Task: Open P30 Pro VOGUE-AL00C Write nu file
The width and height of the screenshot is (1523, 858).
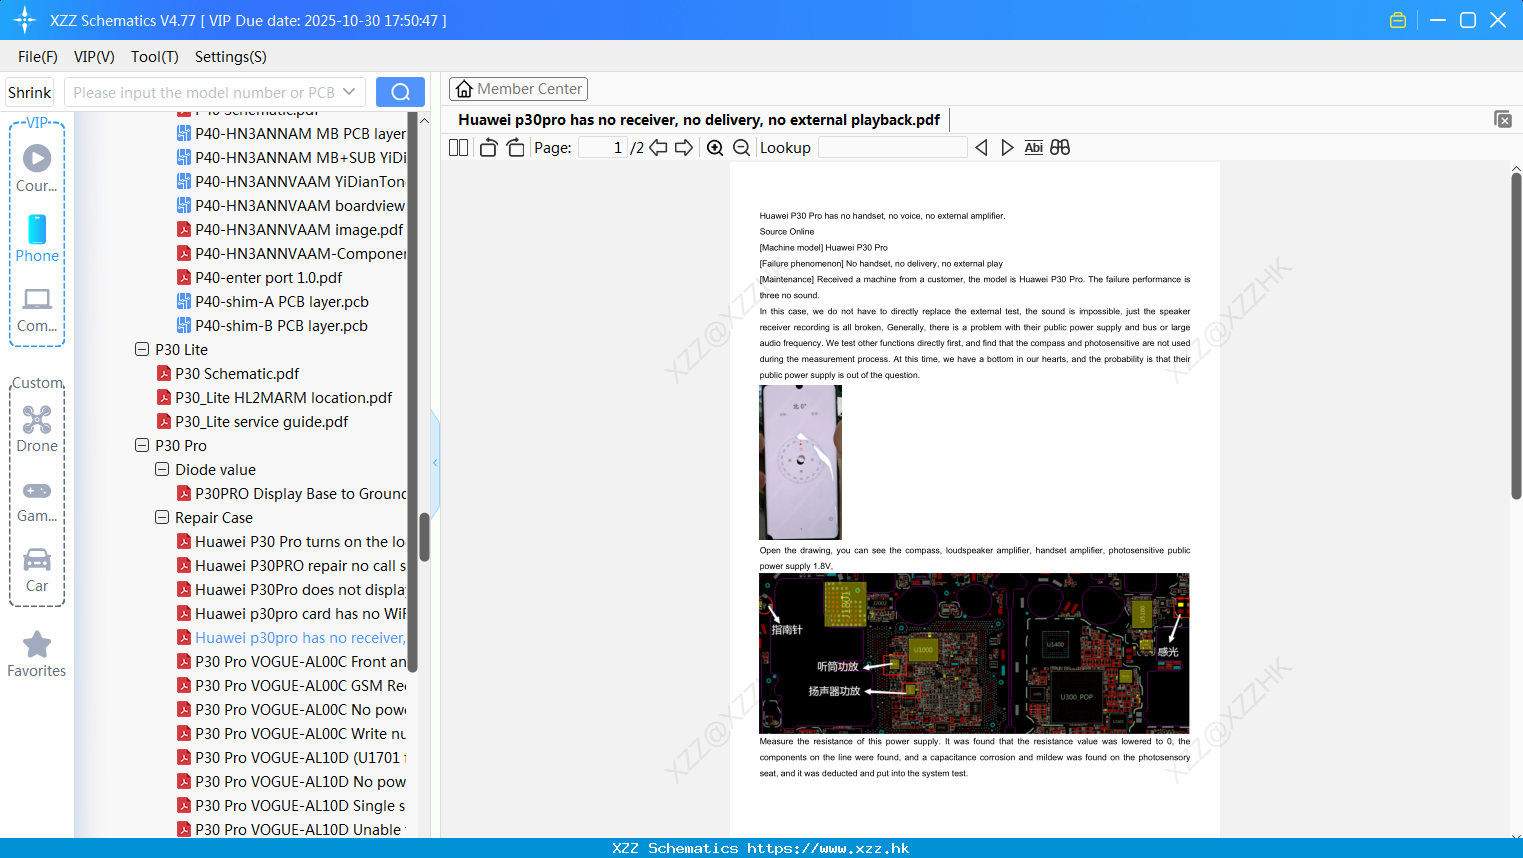Action: (x=292, y=733)
